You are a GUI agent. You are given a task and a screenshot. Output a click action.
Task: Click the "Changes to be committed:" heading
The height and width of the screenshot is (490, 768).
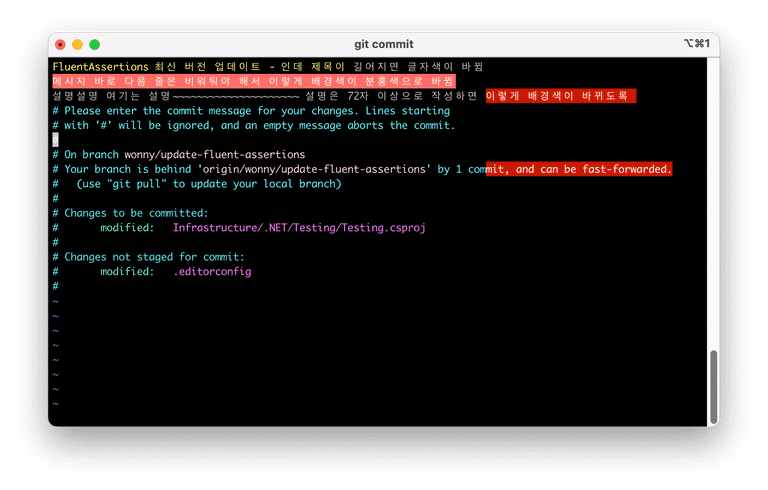(136, 213)
